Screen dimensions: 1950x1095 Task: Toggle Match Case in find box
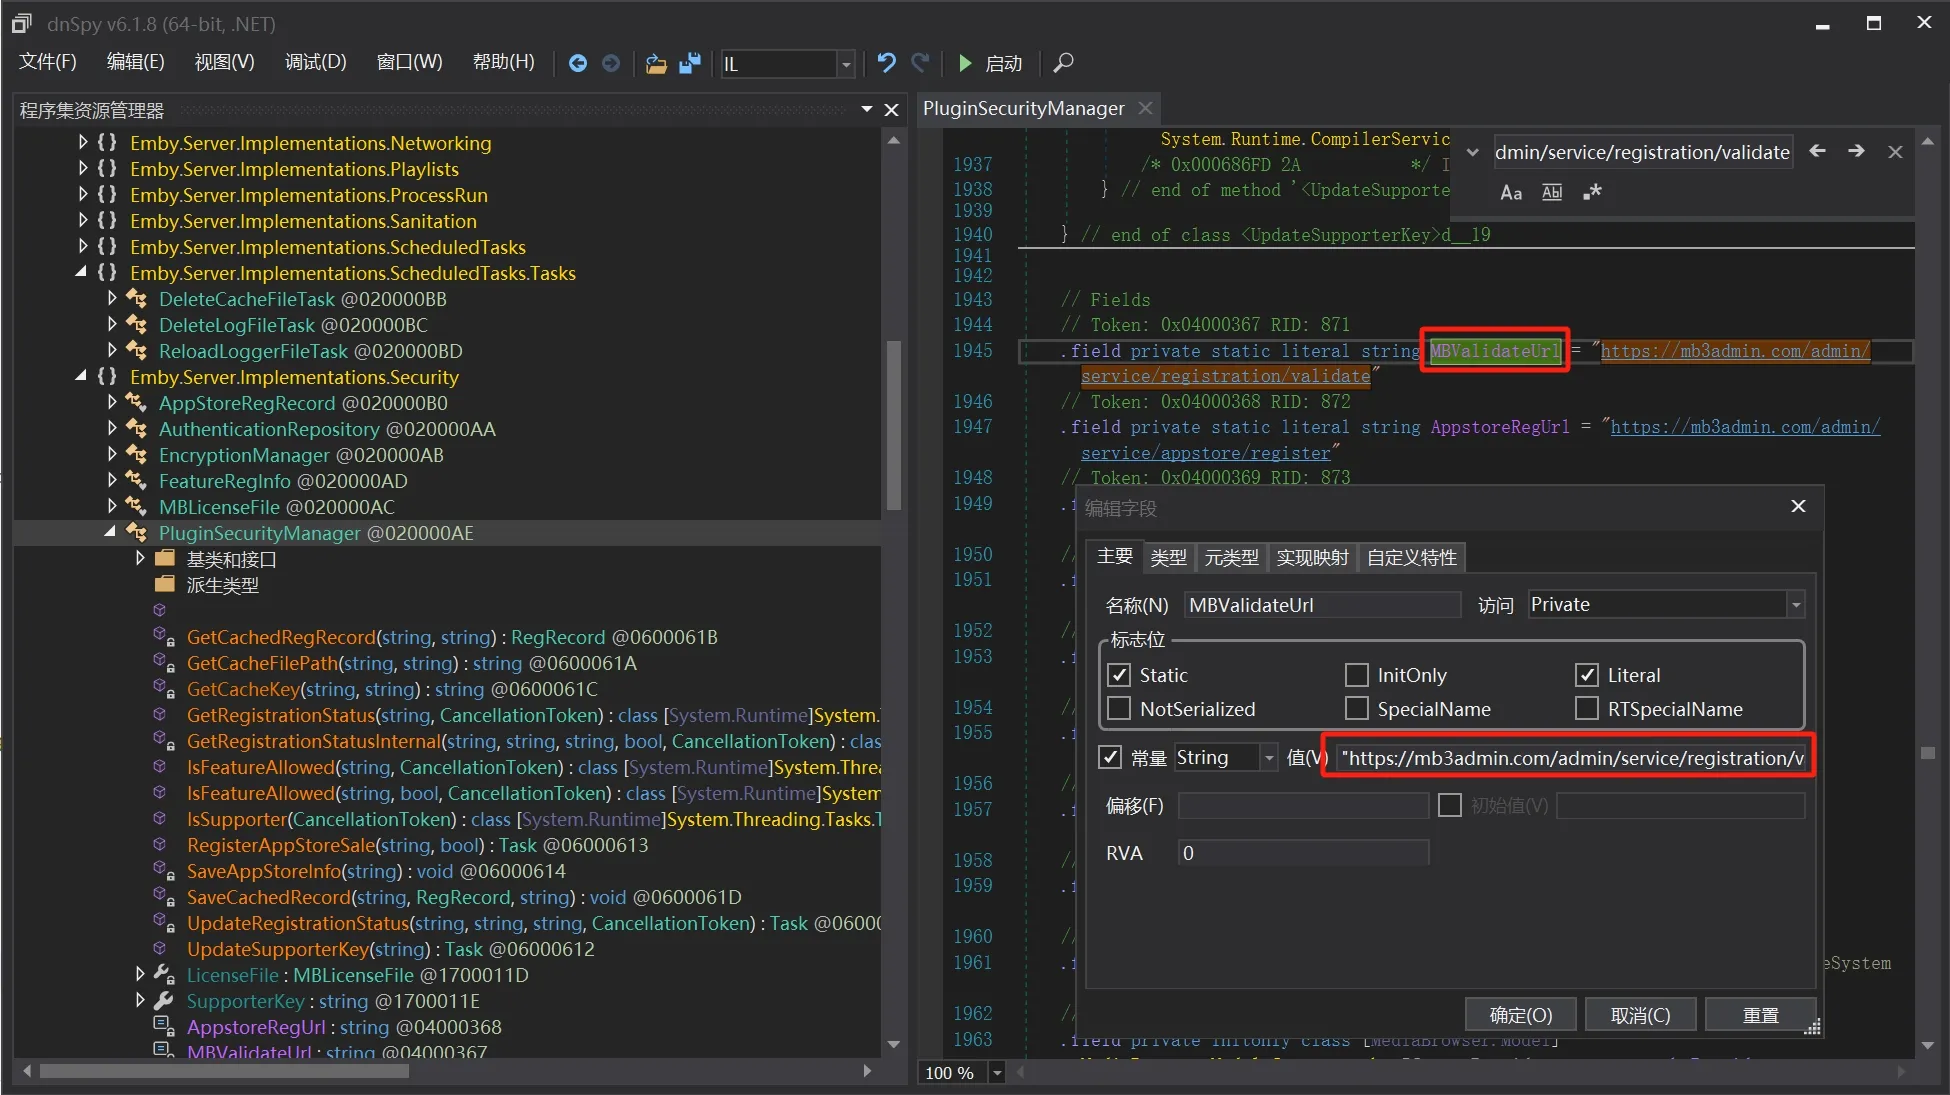pyautogui.click(x=1511, y=192)
